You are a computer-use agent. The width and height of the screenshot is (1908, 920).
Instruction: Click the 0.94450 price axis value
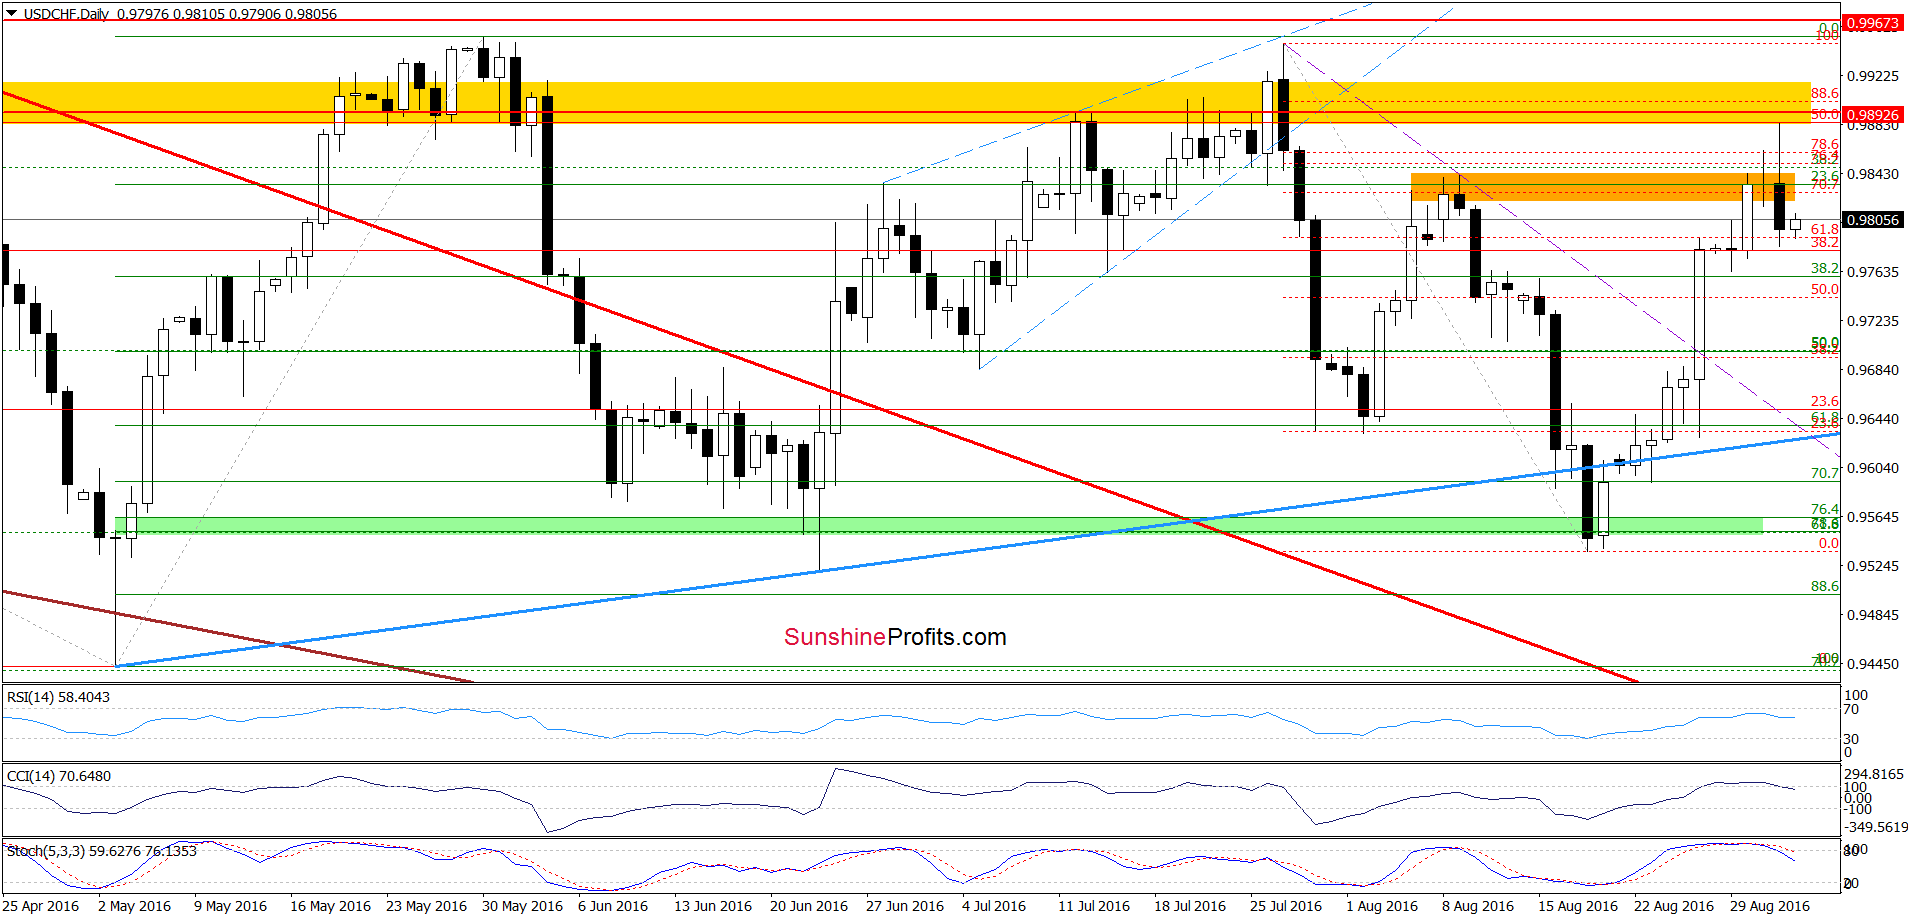pos(1872,664)
